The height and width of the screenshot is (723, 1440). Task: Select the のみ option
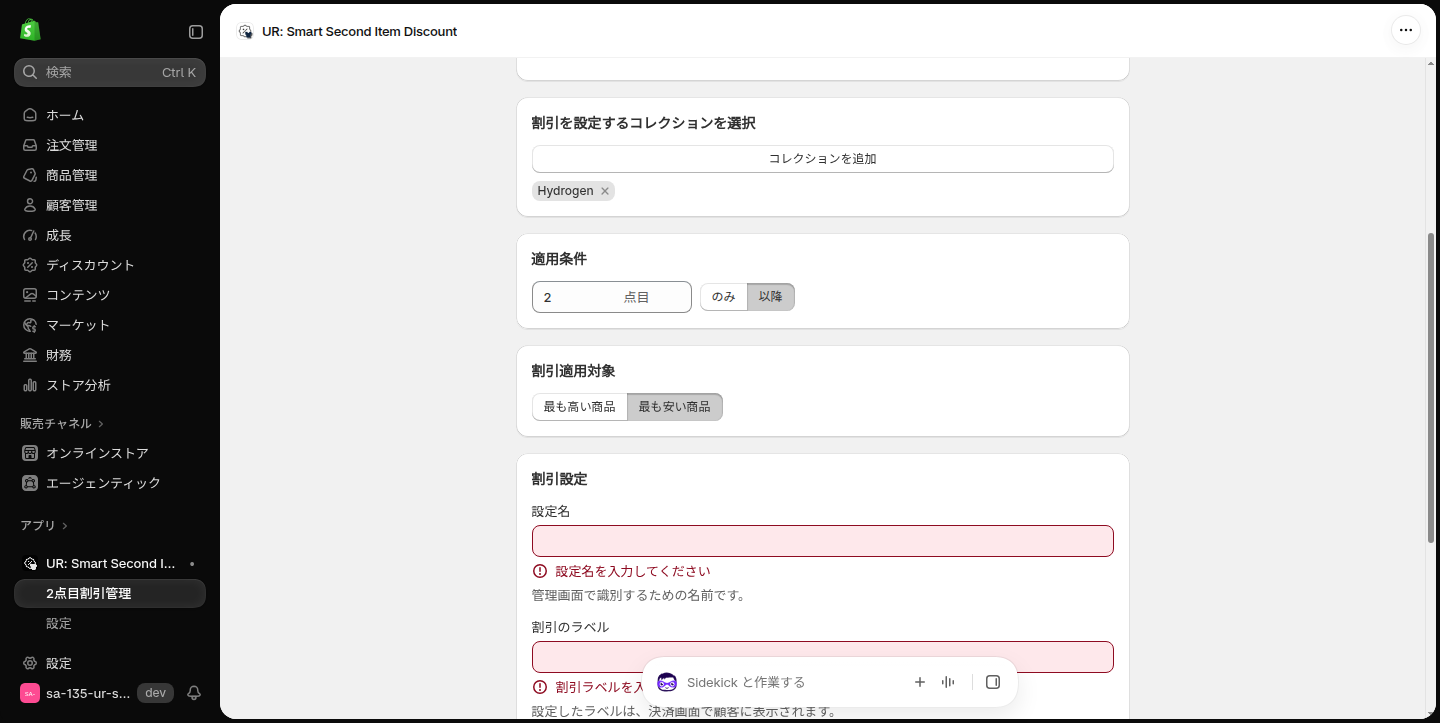[x=724, y=297]
